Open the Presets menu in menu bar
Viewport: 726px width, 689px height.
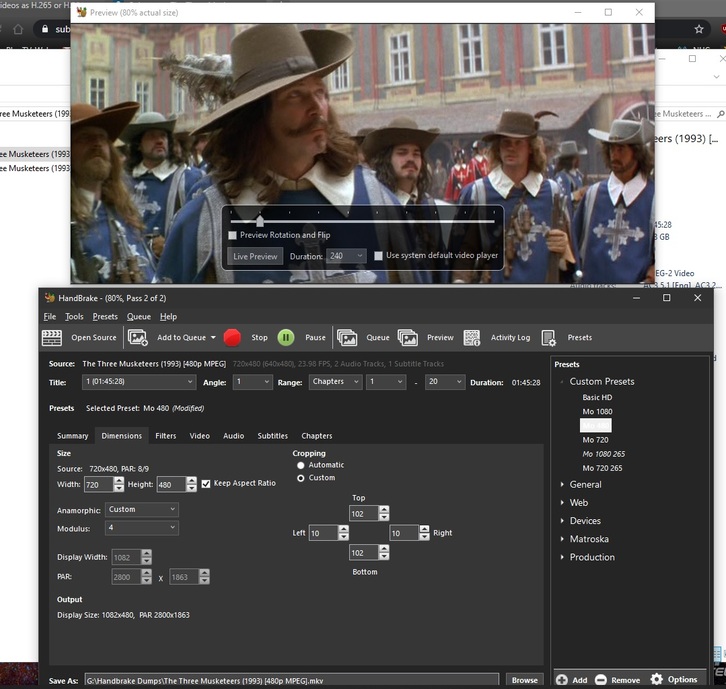(x=105, y=317)
